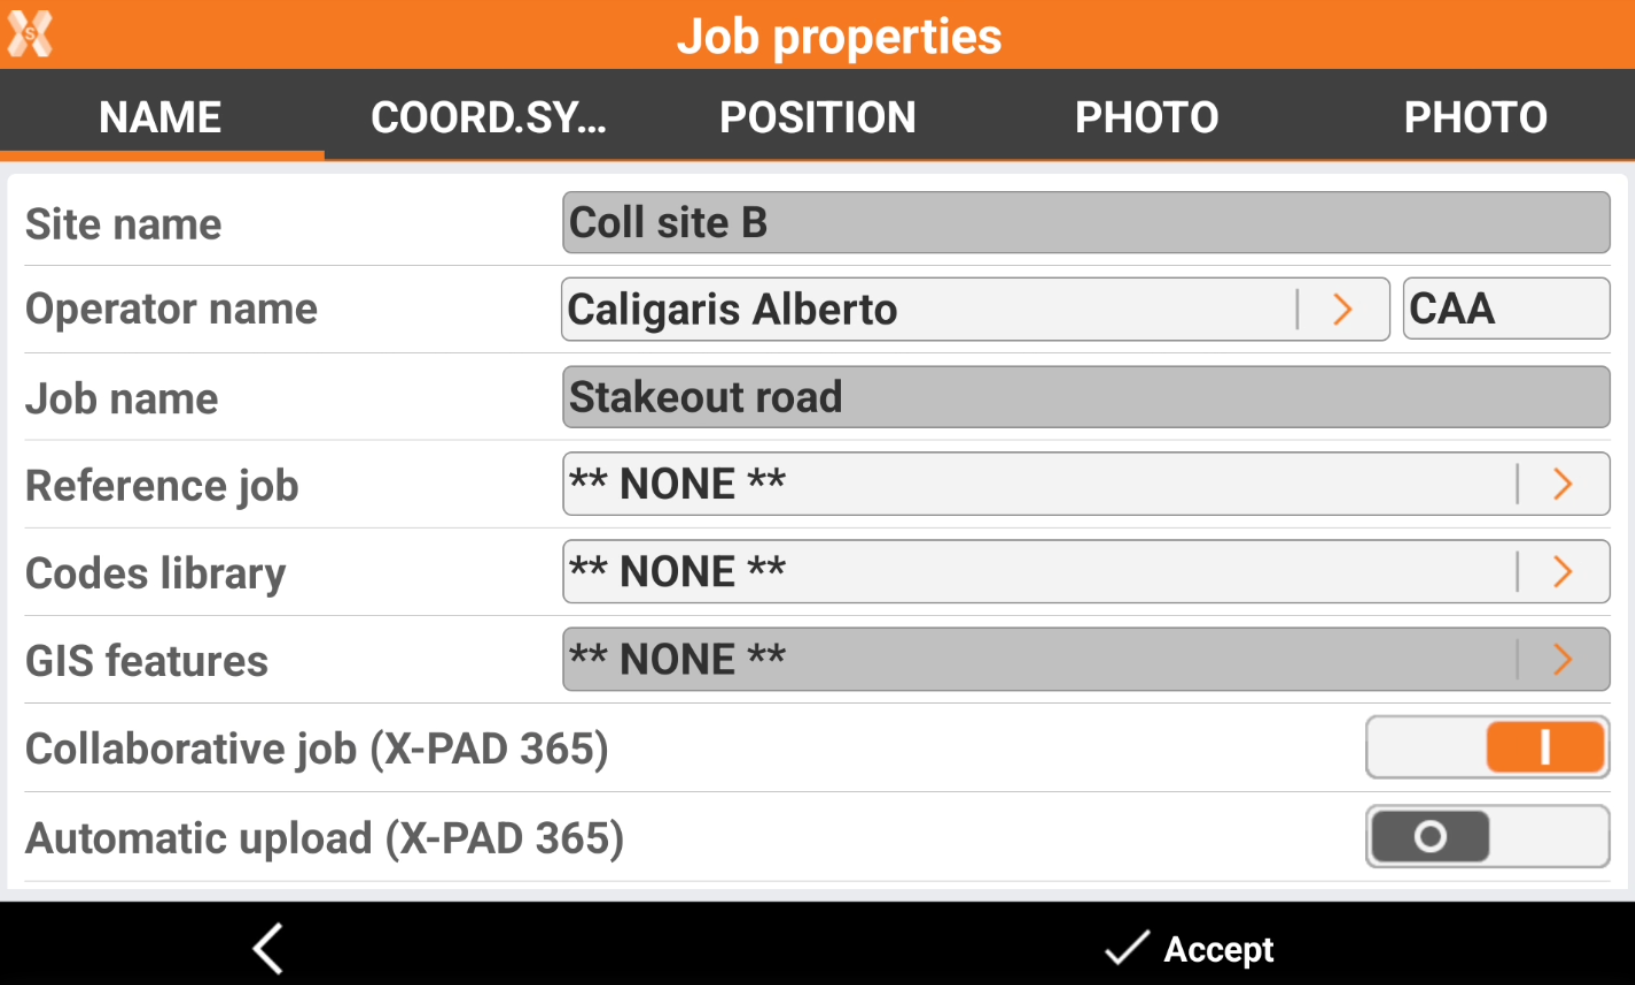
Task: Click the Reference job orange chevron arrow
Action: coord(1563,485)
